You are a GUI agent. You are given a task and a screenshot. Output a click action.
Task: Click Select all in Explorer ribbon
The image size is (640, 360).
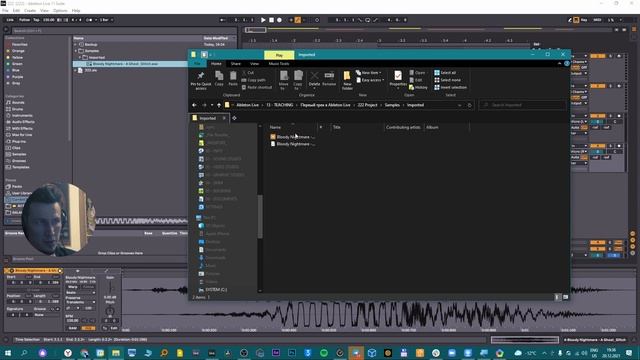click(x=445, y=73)
